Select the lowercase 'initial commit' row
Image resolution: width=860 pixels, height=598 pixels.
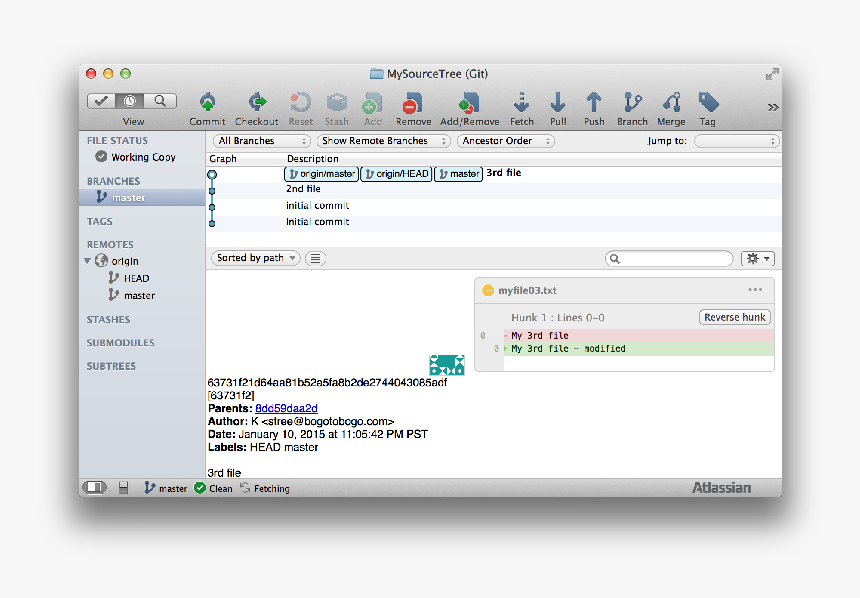(x=494, y=206)
